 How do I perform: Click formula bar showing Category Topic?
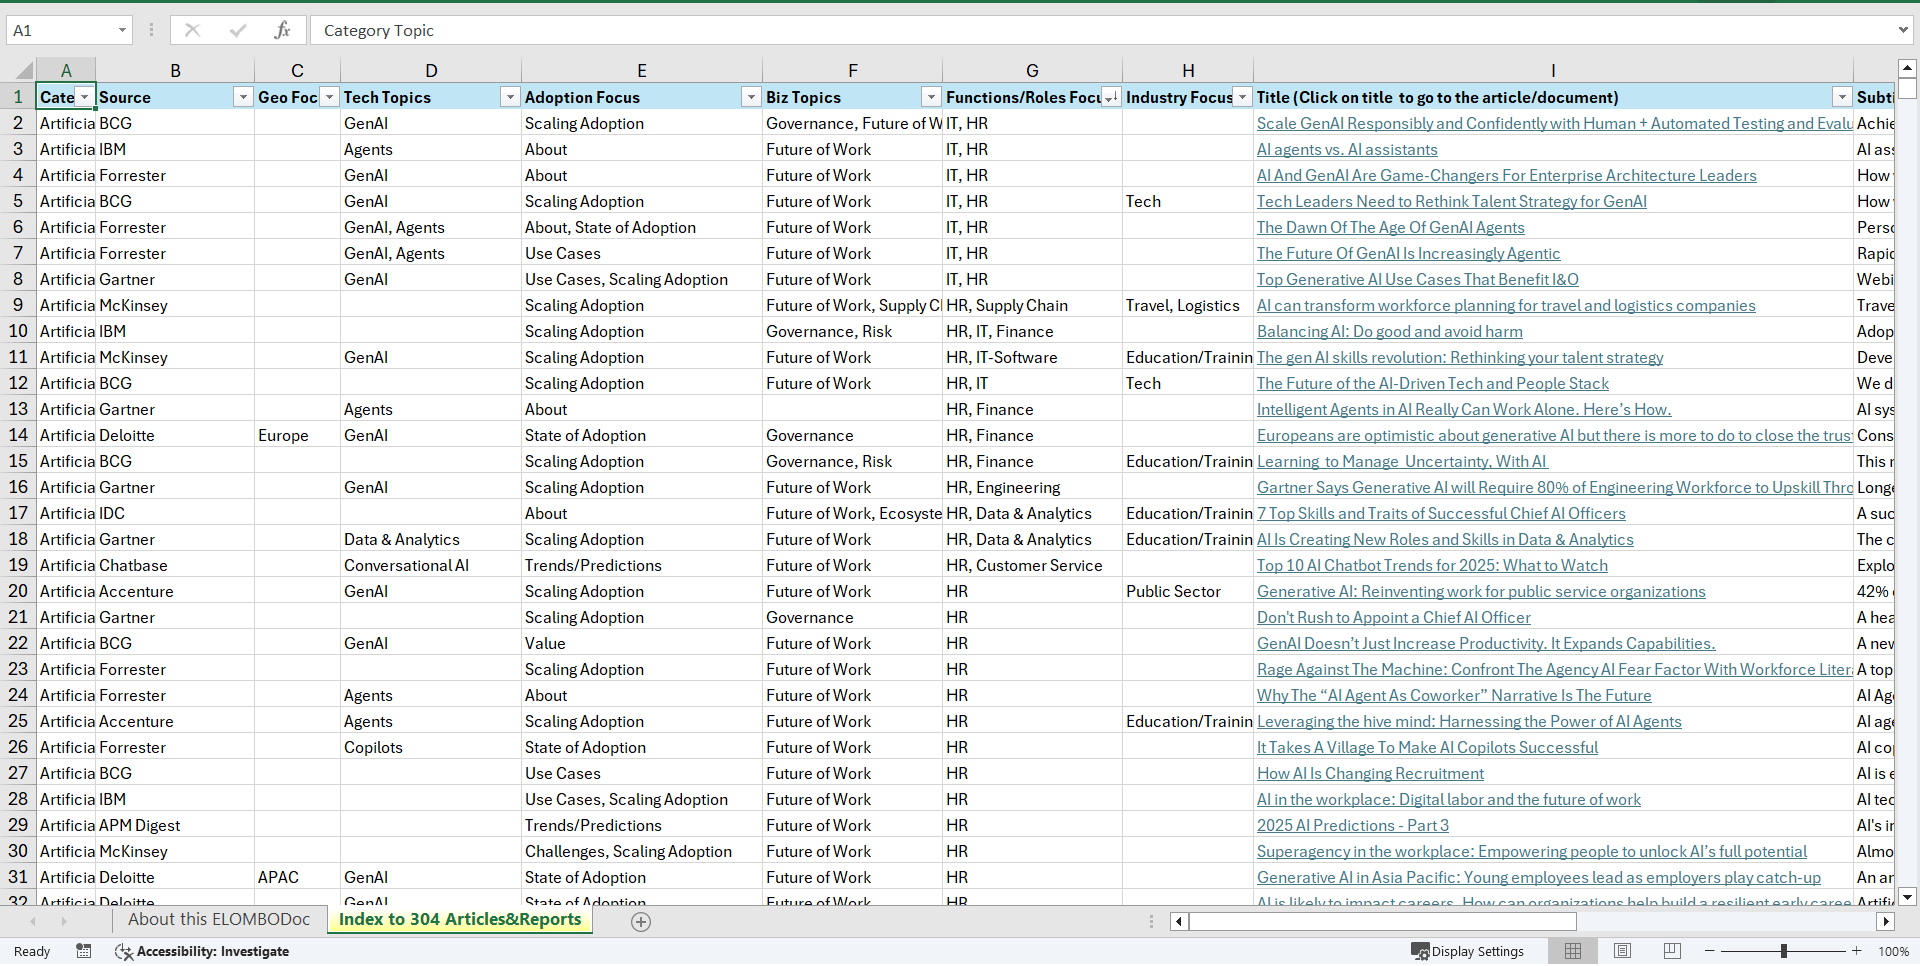point(1100,30)
